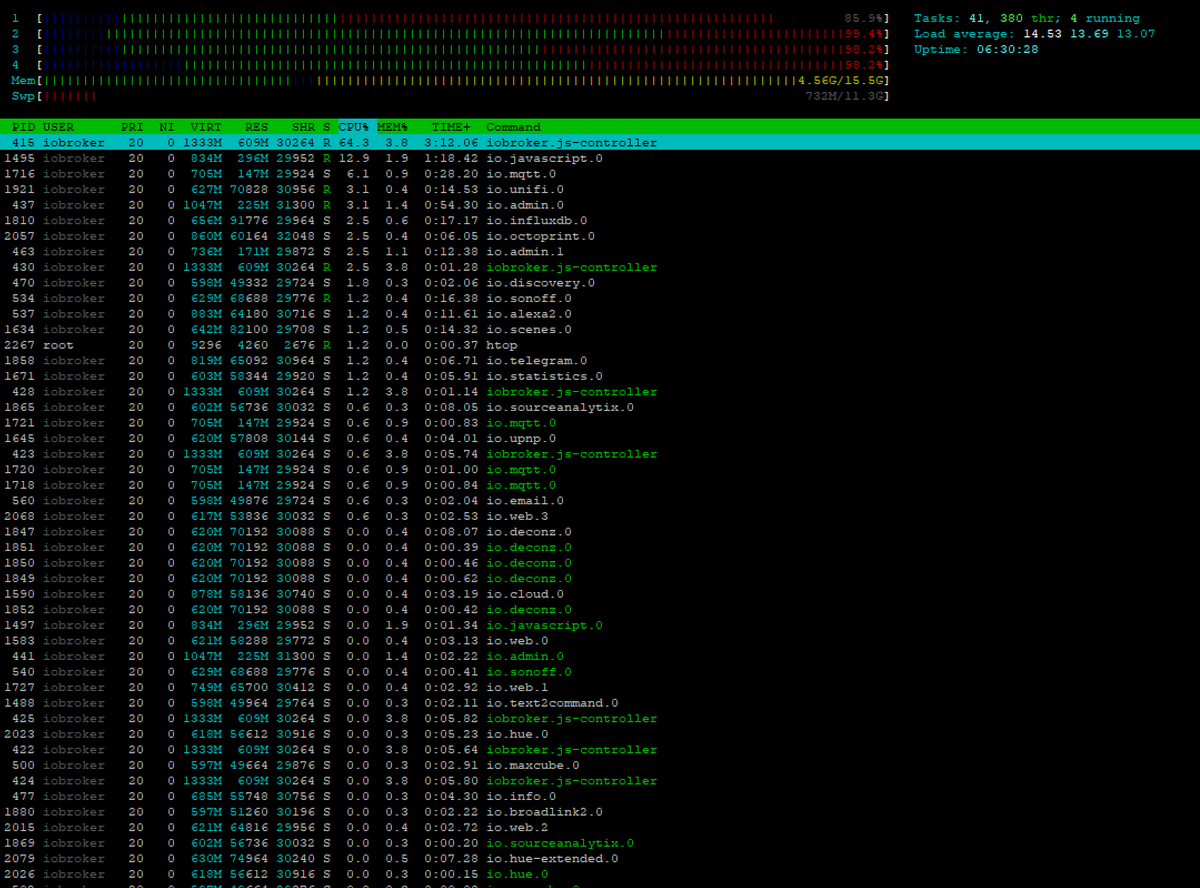The width and height of the screenshot is (1200, 888).
Task: Select the io.telegram.0 process row
Action: pos(600,360)
